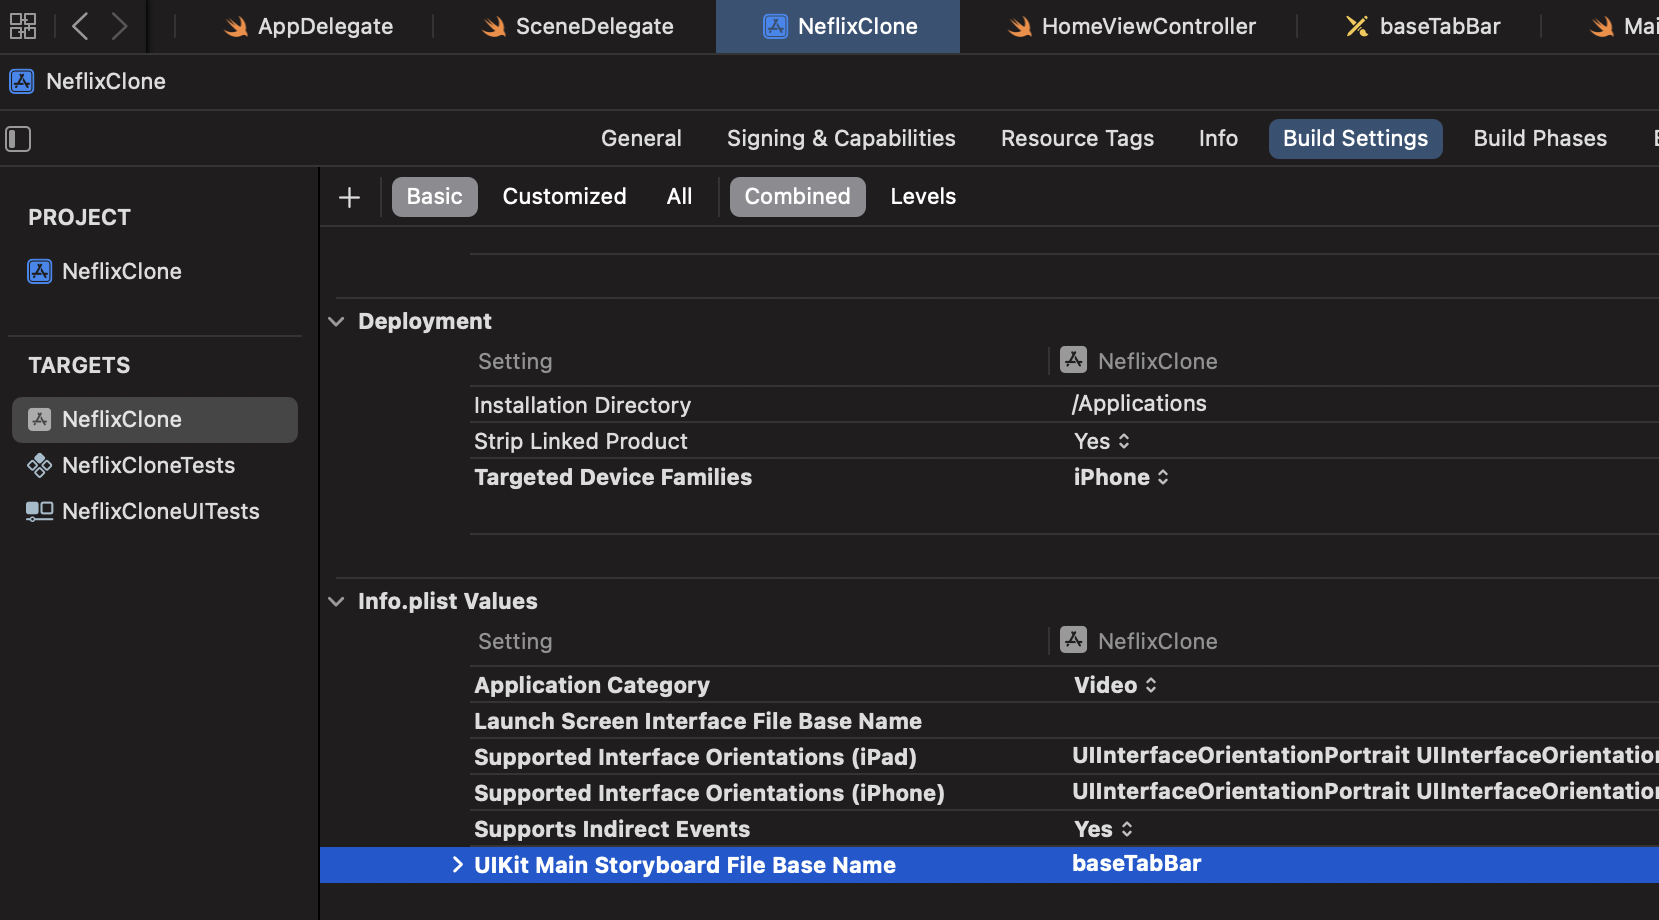Select Supported Interface Orientations (iPhone) setting name
This screenshot has width=1659, height=920.
(x=709, y=793)
